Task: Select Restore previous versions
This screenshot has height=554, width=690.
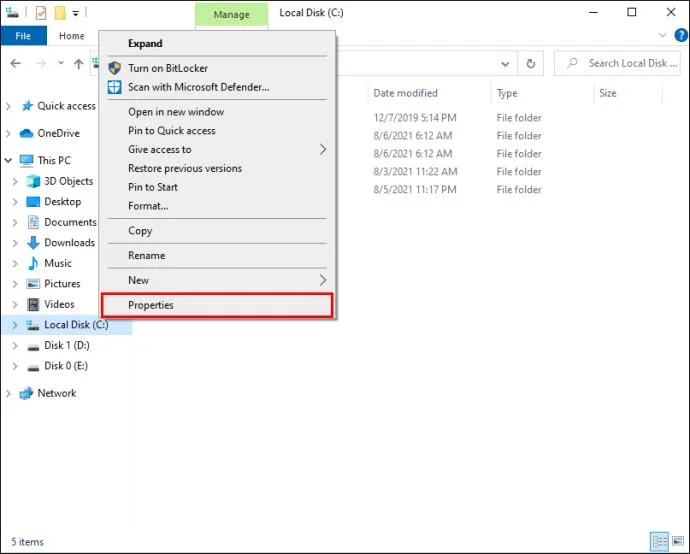Action: pos(218,169)
